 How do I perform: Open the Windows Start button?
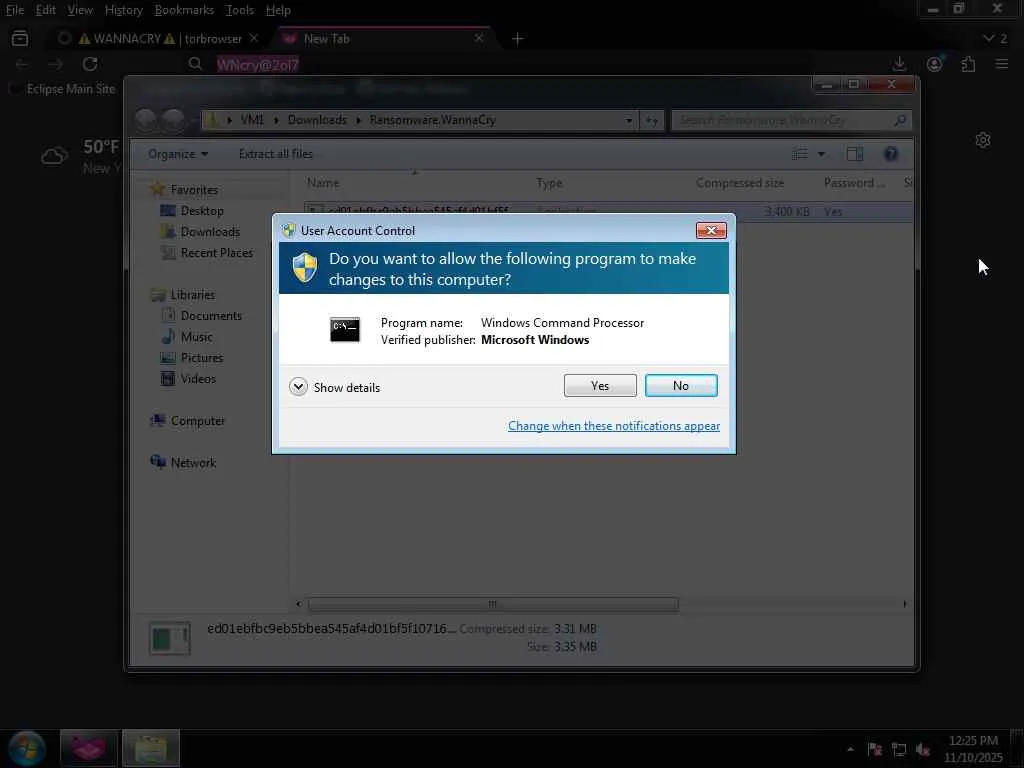pyautogui.click(x=26, y=748)
